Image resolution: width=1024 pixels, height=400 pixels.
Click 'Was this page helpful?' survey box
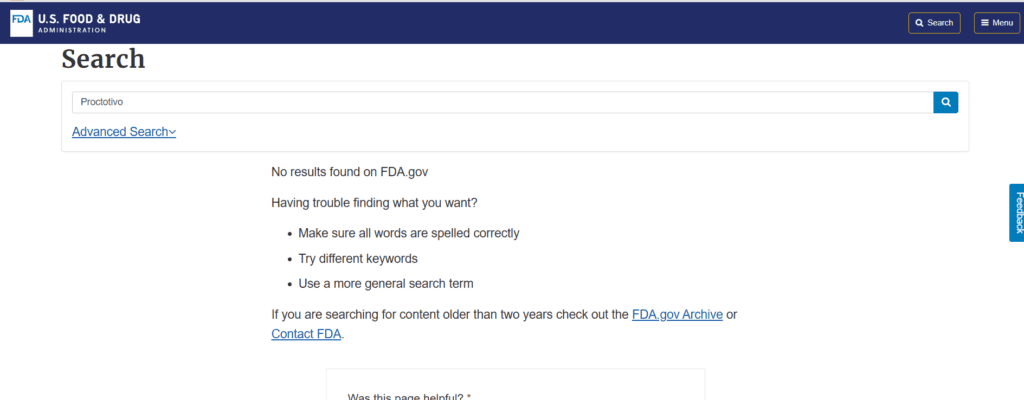coord(515,384)
